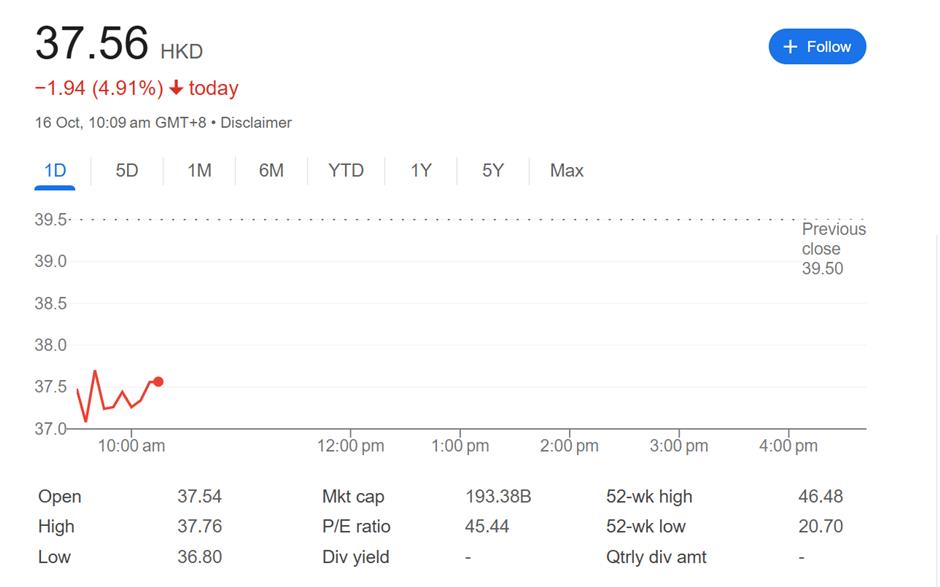Click the Mkt cap value 193.38B
This screenshot has height=587, width=940.
tap(498, 497)
